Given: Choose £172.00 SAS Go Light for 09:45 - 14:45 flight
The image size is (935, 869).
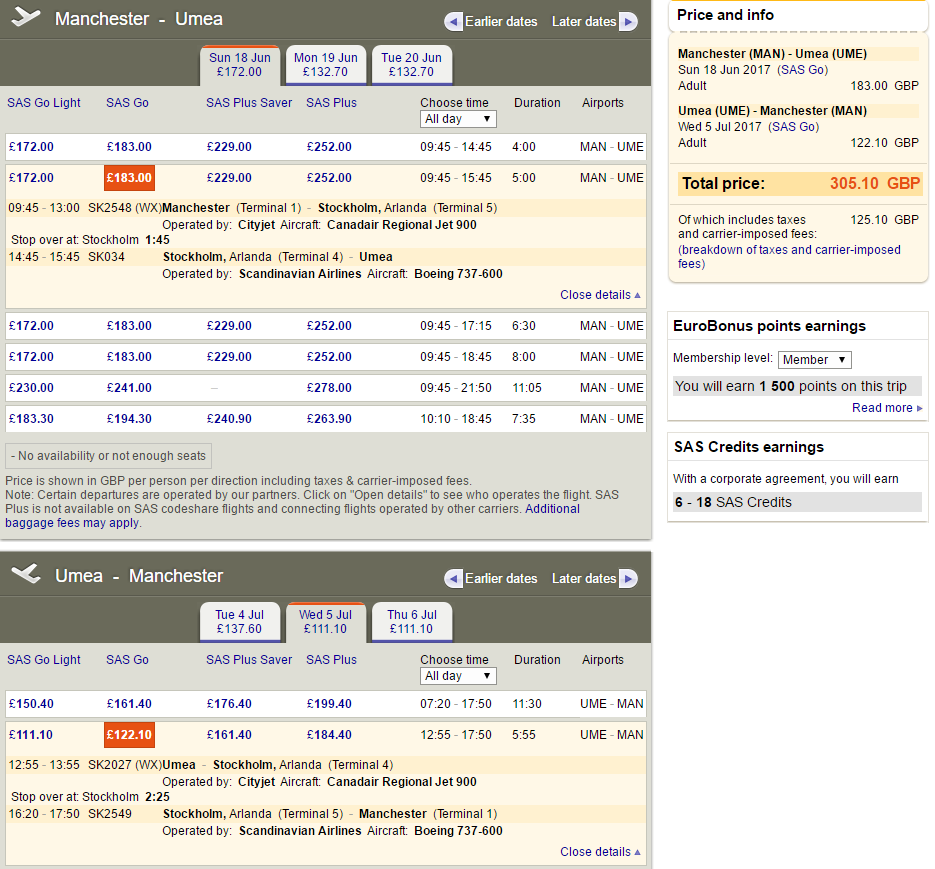Looking at the screenshot, I should 31,147.
